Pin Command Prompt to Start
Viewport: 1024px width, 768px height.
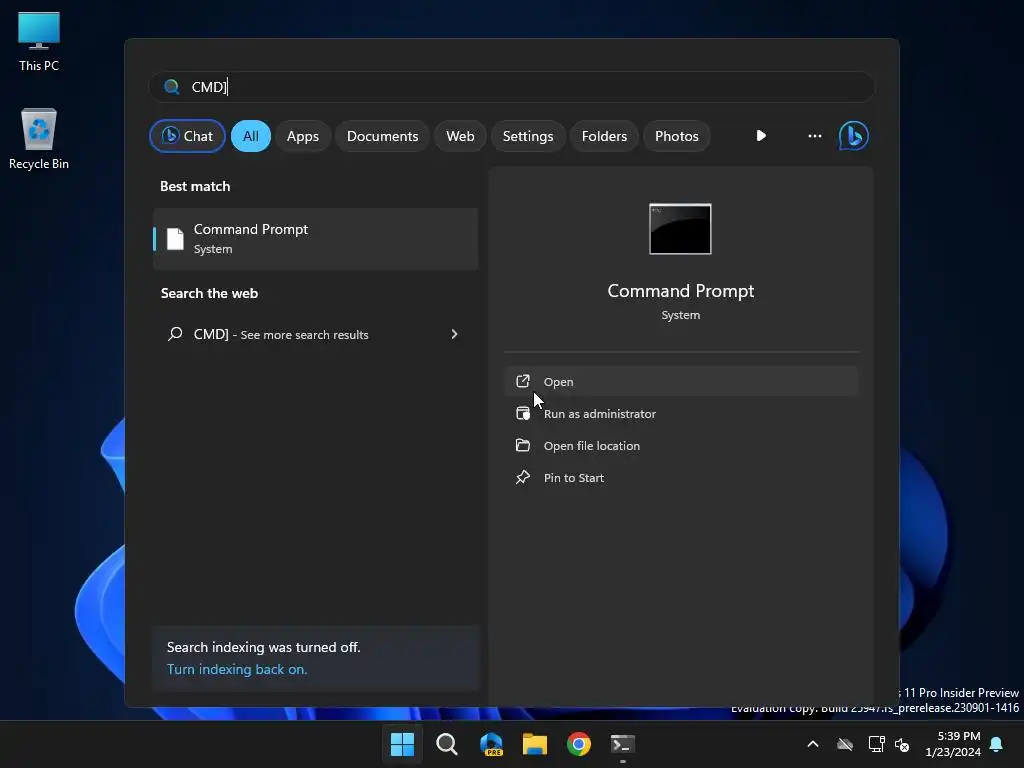click(680, 477)
